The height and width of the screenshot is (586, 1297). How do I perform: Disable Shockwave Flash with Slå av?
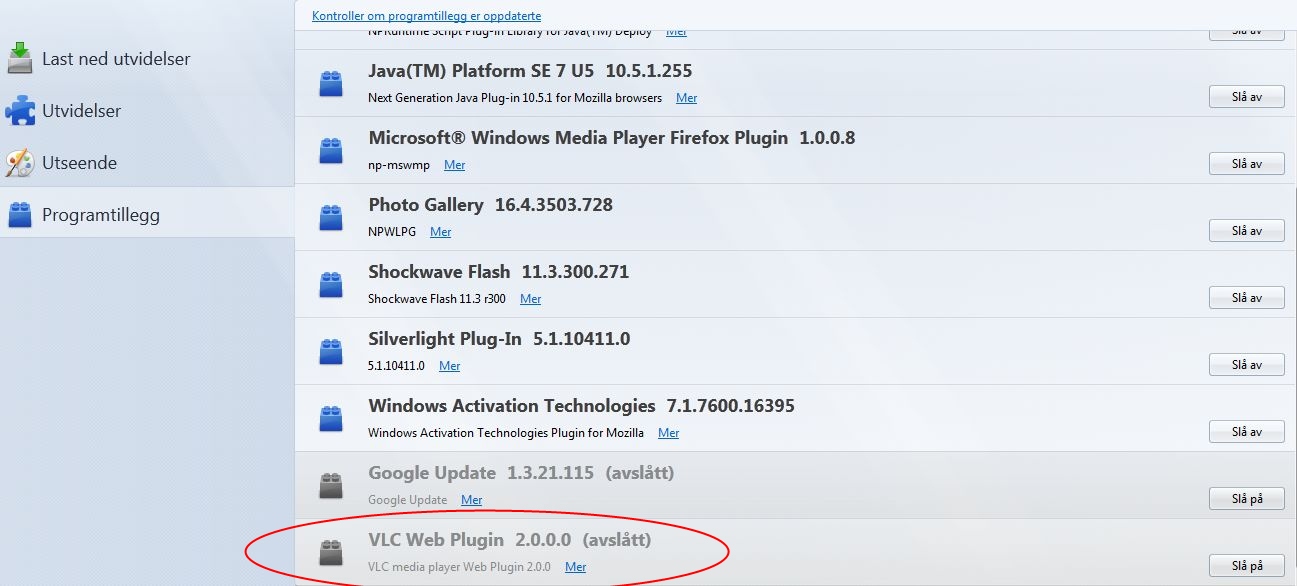tap(1247, 297)
